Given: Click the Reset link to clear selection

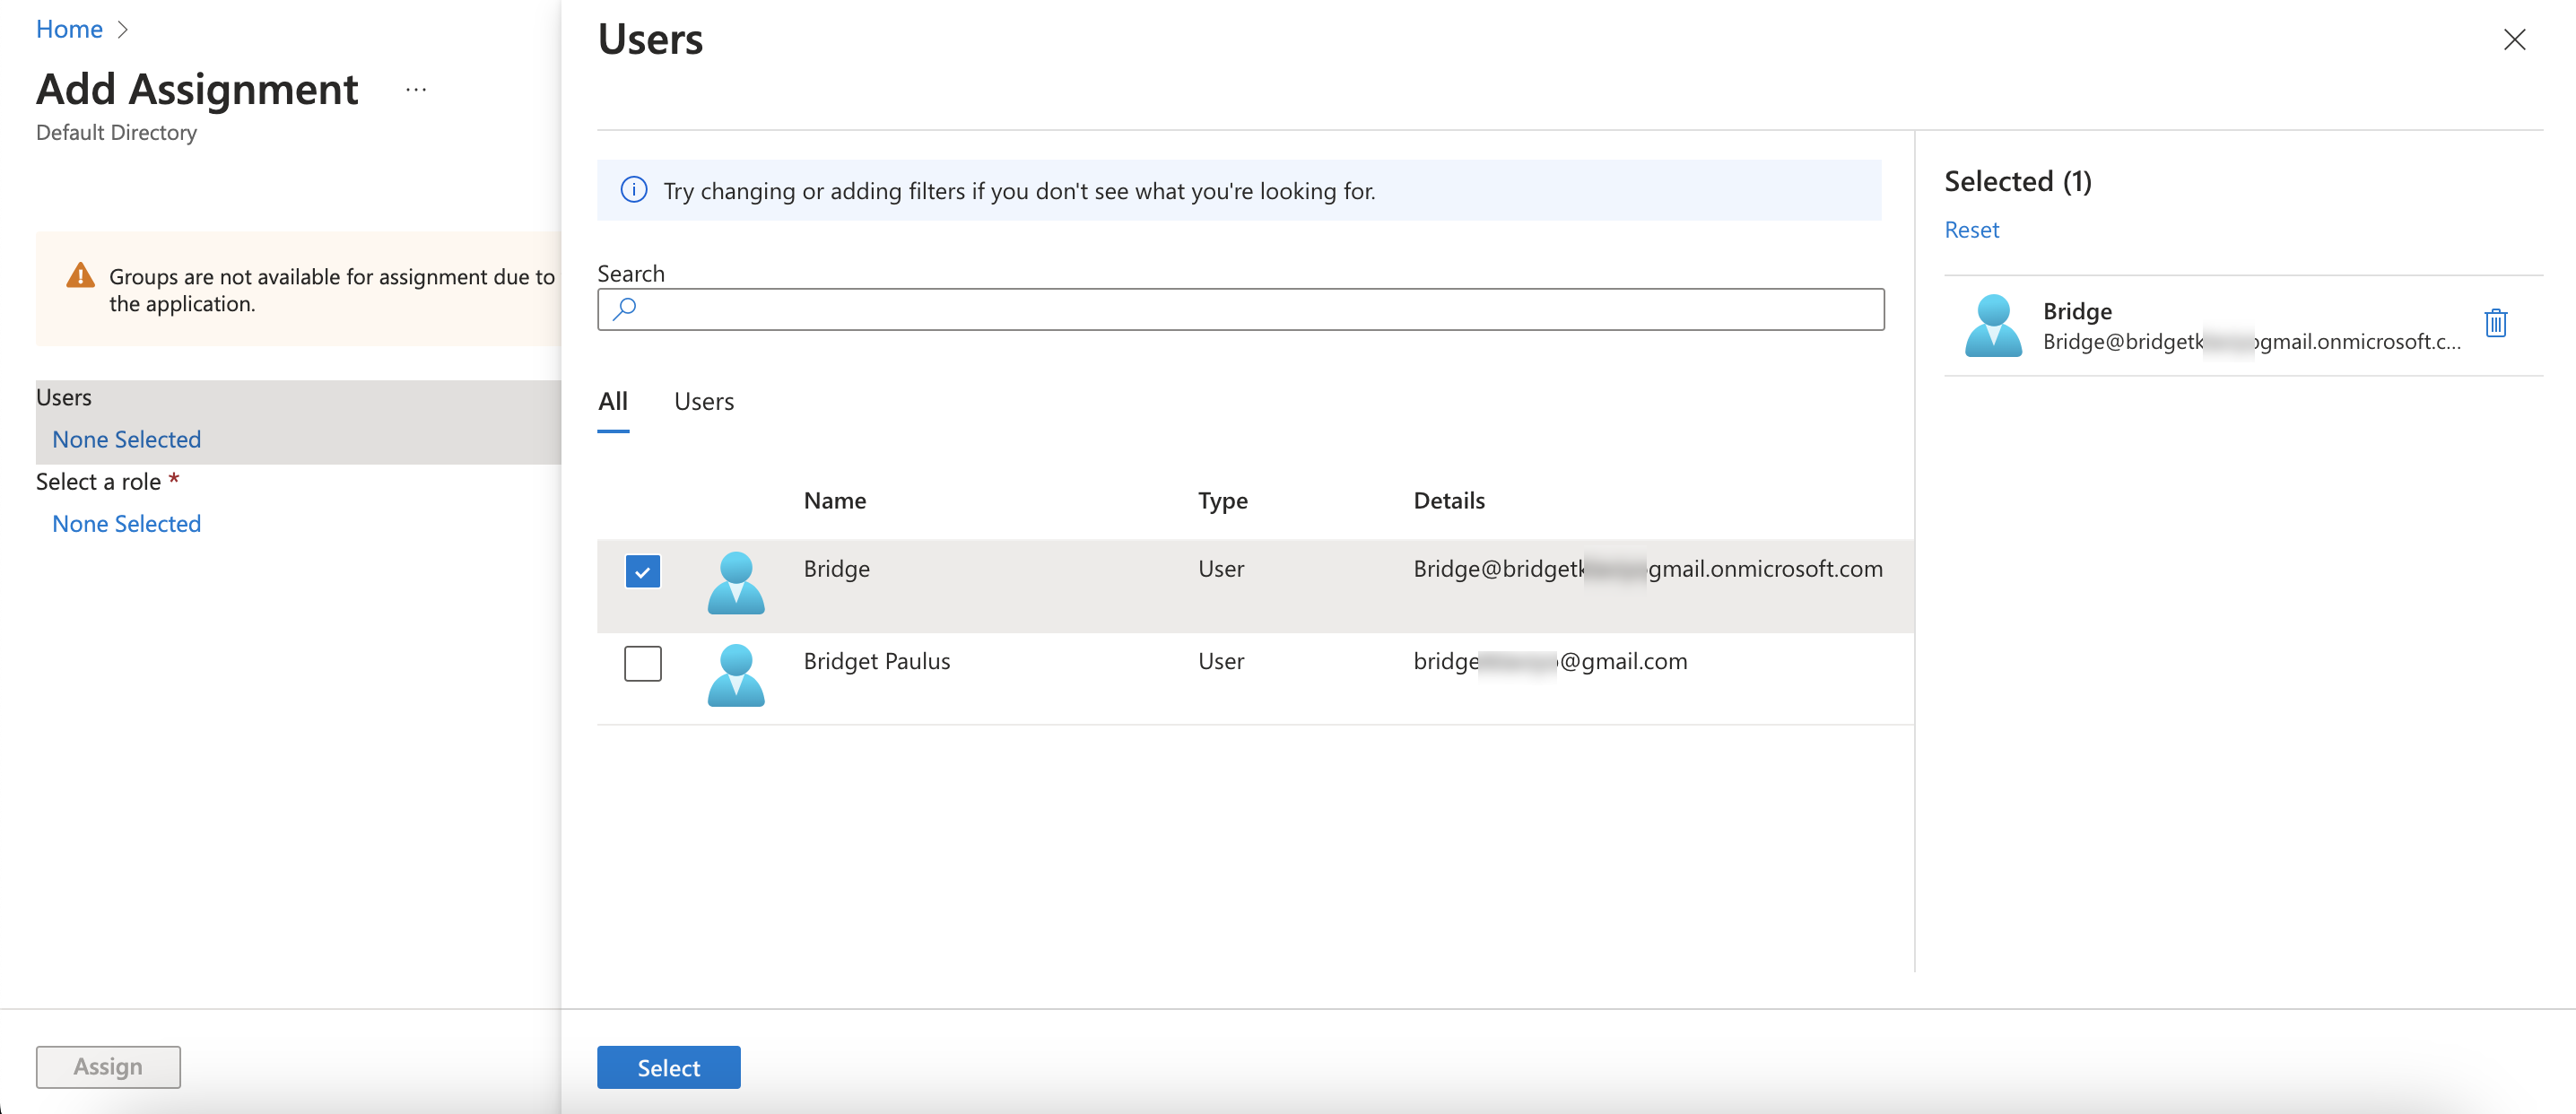Looking at the screenshot, I should pos(1971,227).
